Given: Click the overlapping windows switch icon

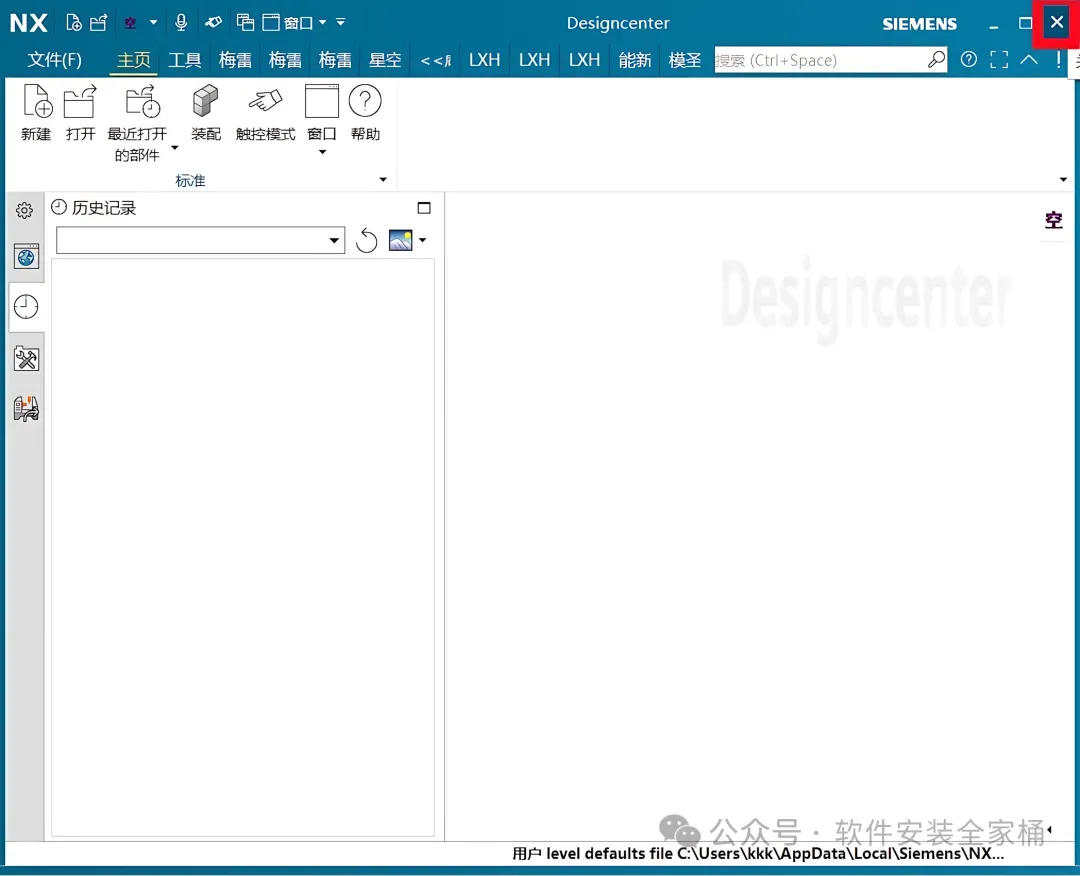Looking at the screenshot, I should pos(245,22).
